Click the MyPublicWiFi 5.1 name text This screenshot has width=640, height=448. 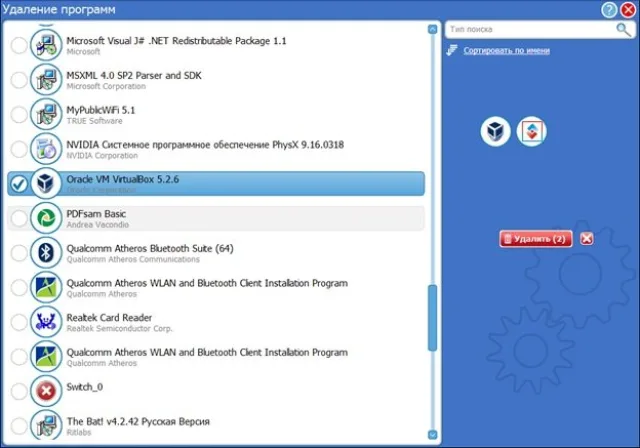[100, 110]
